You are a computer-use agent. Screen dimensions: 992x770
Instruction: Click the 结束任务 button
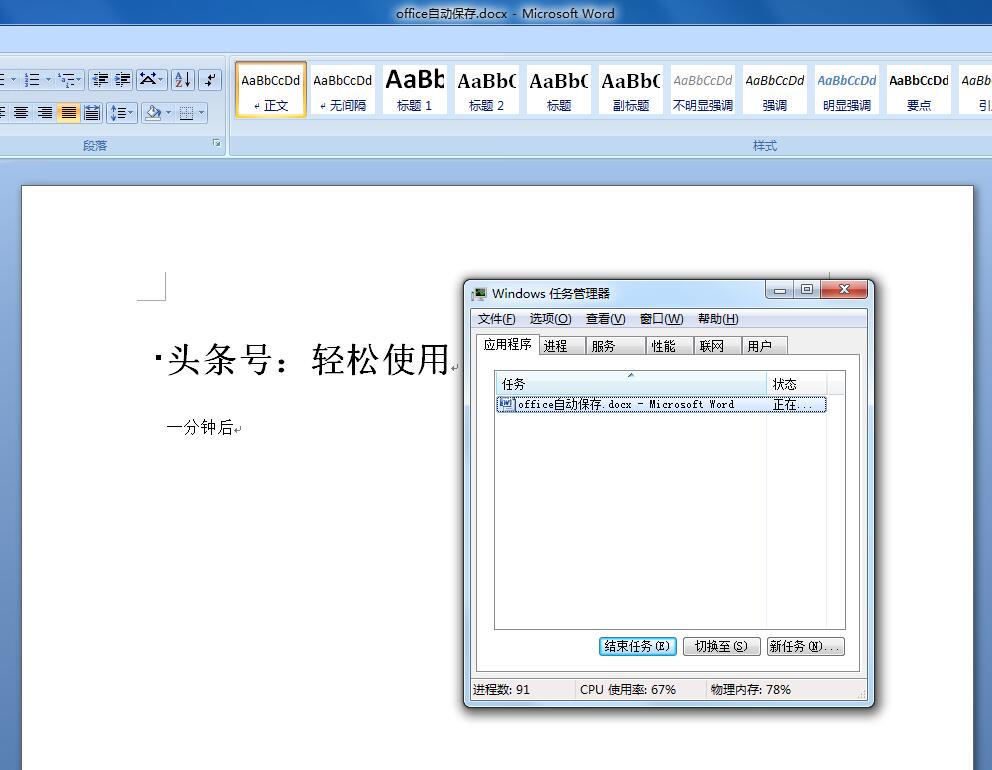(637, 646)
